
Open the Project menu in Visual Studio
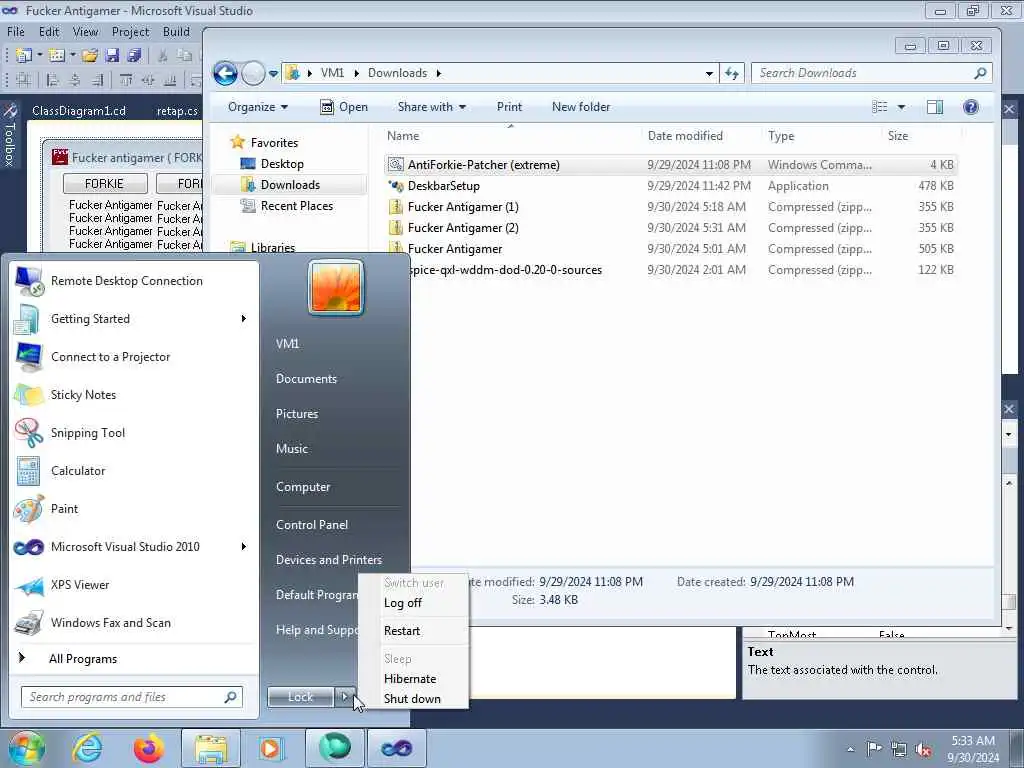(x=130, y=32)
